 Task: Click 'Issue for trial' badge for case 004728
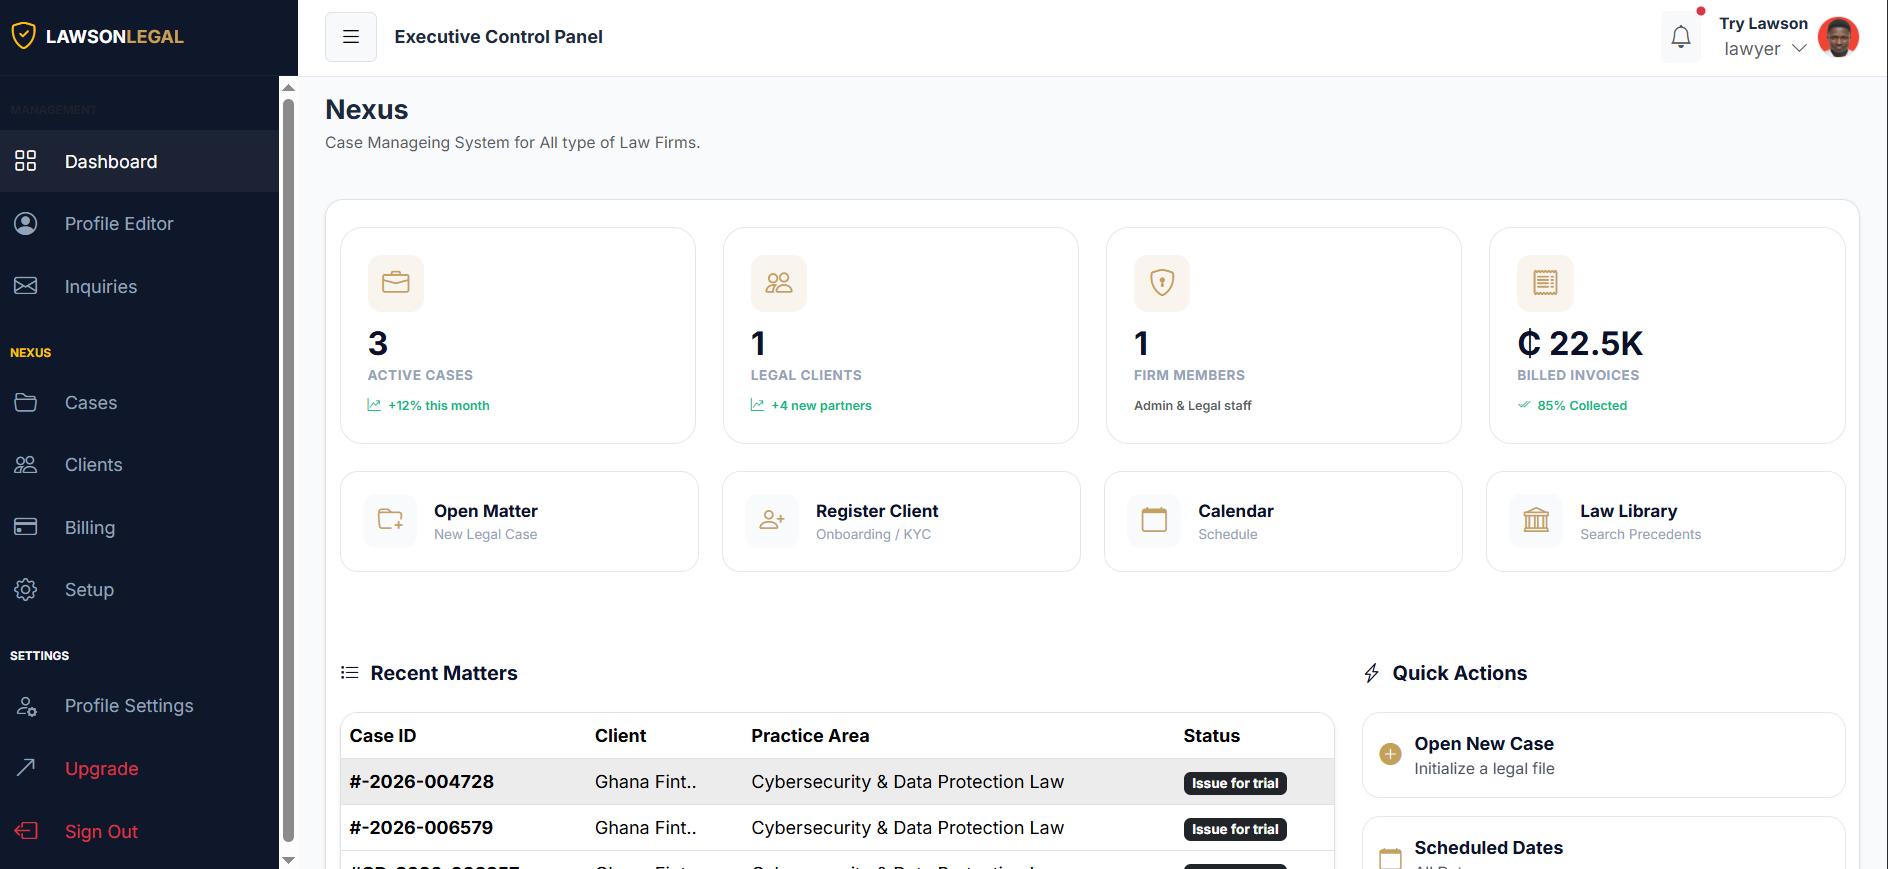click(x=1235, y=783)
